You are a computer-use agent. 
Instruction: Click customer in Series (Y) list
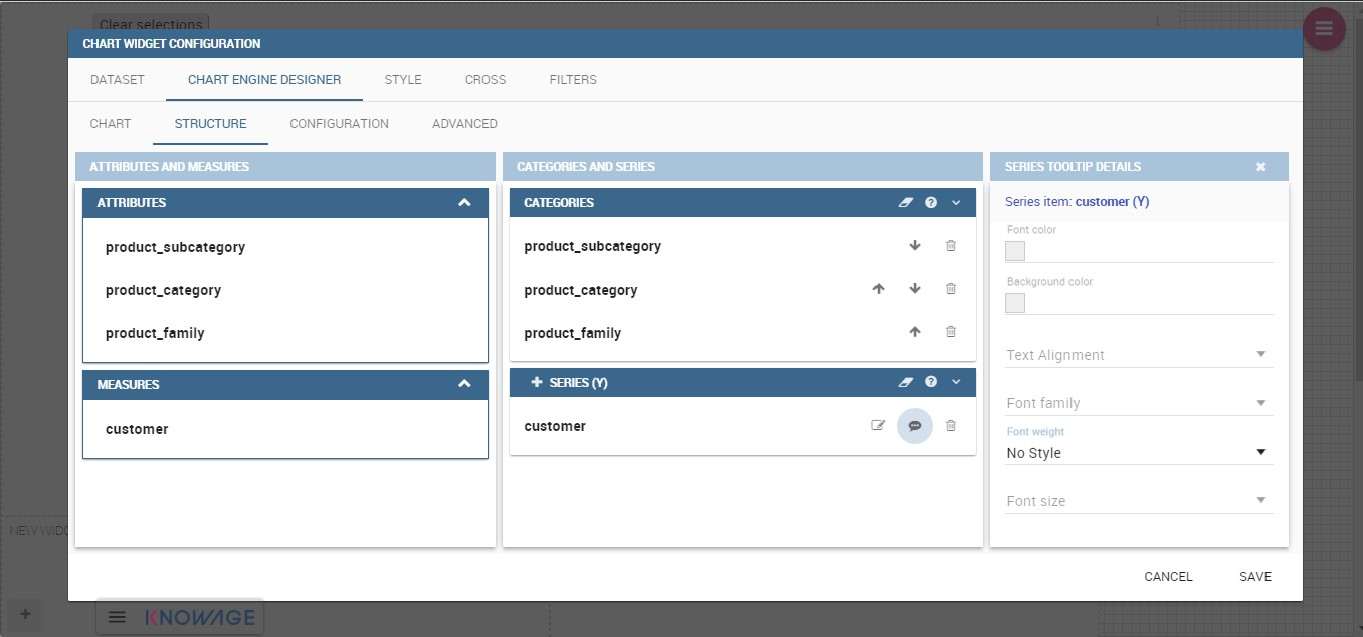click(x=555, y=426)
